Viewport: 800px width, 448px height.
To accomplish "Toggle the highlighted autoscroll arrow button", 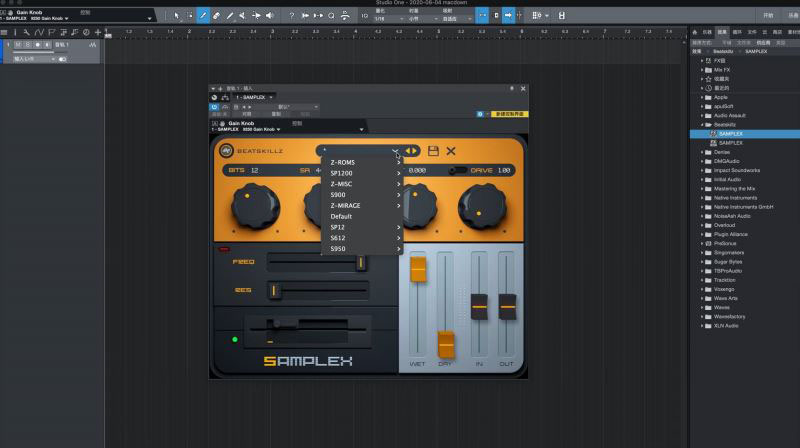I will point(508,16).
